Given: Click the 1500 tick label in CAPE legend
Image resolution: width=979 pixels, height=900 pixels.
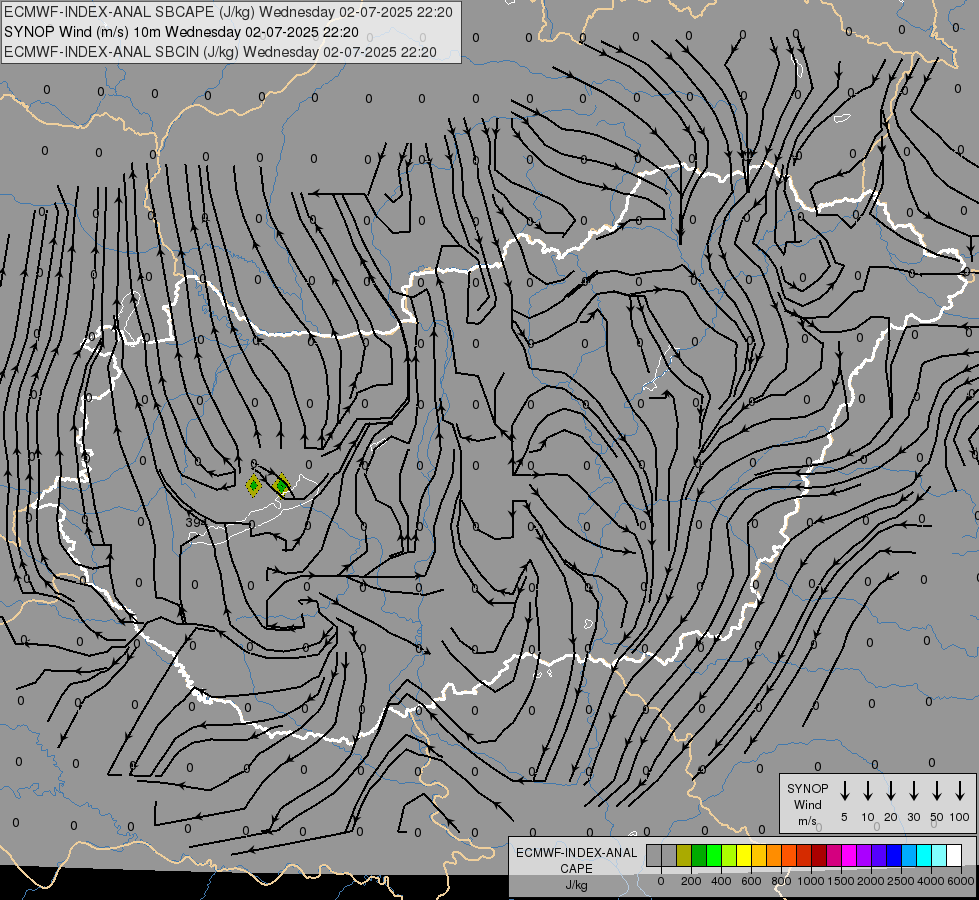Looking at the screenshot, I should 841,881.
